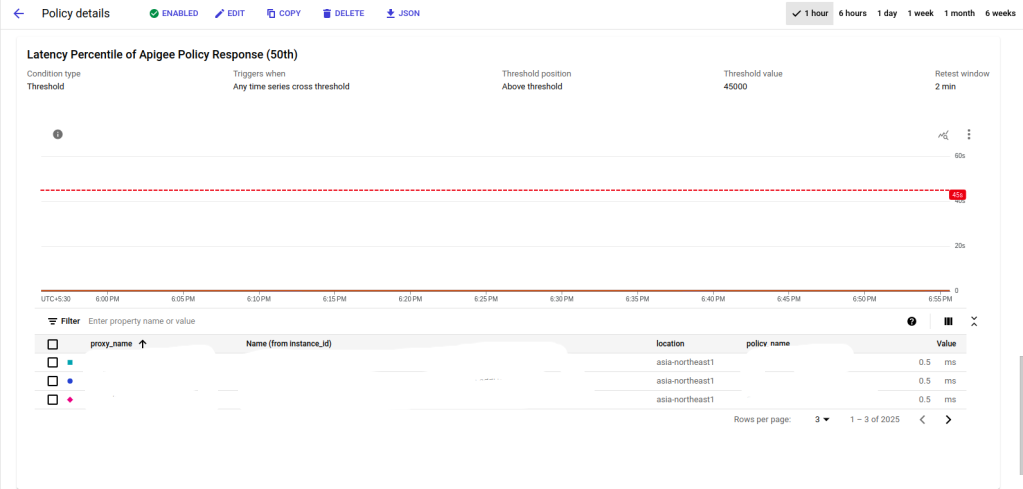Click the Name (from instance_id) column header
Image resolution: width=1023 pixels, height=489 pixels.
tap(289, 344)
